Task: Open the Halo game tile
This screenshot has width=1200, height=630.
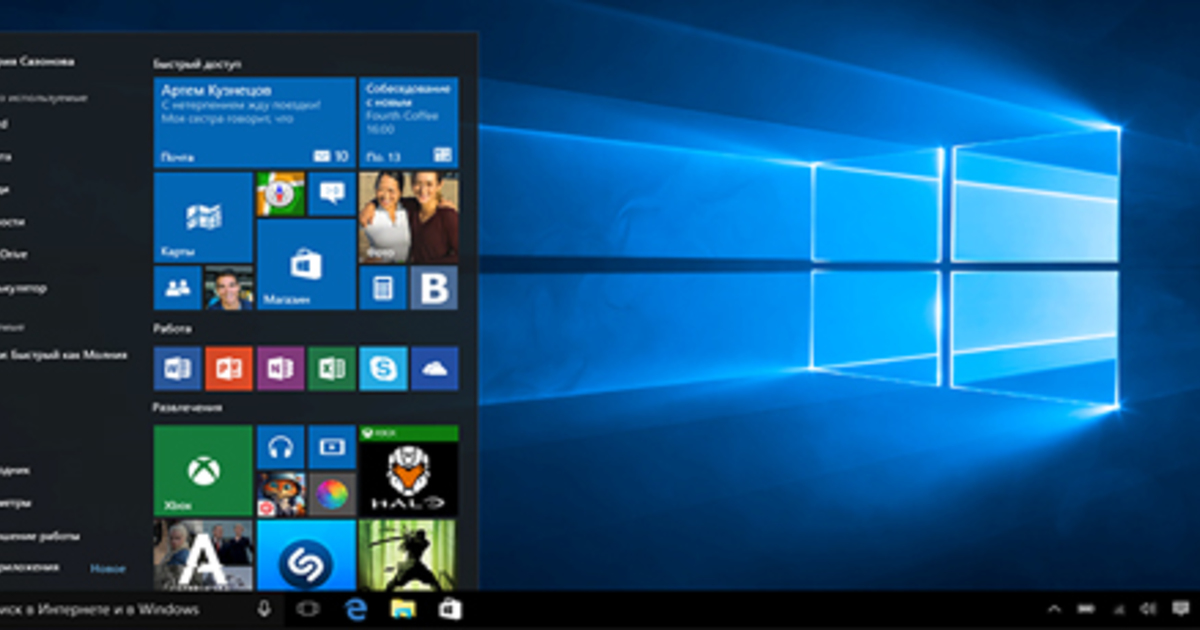Action: pyautogui.click(x=408, y=470)
